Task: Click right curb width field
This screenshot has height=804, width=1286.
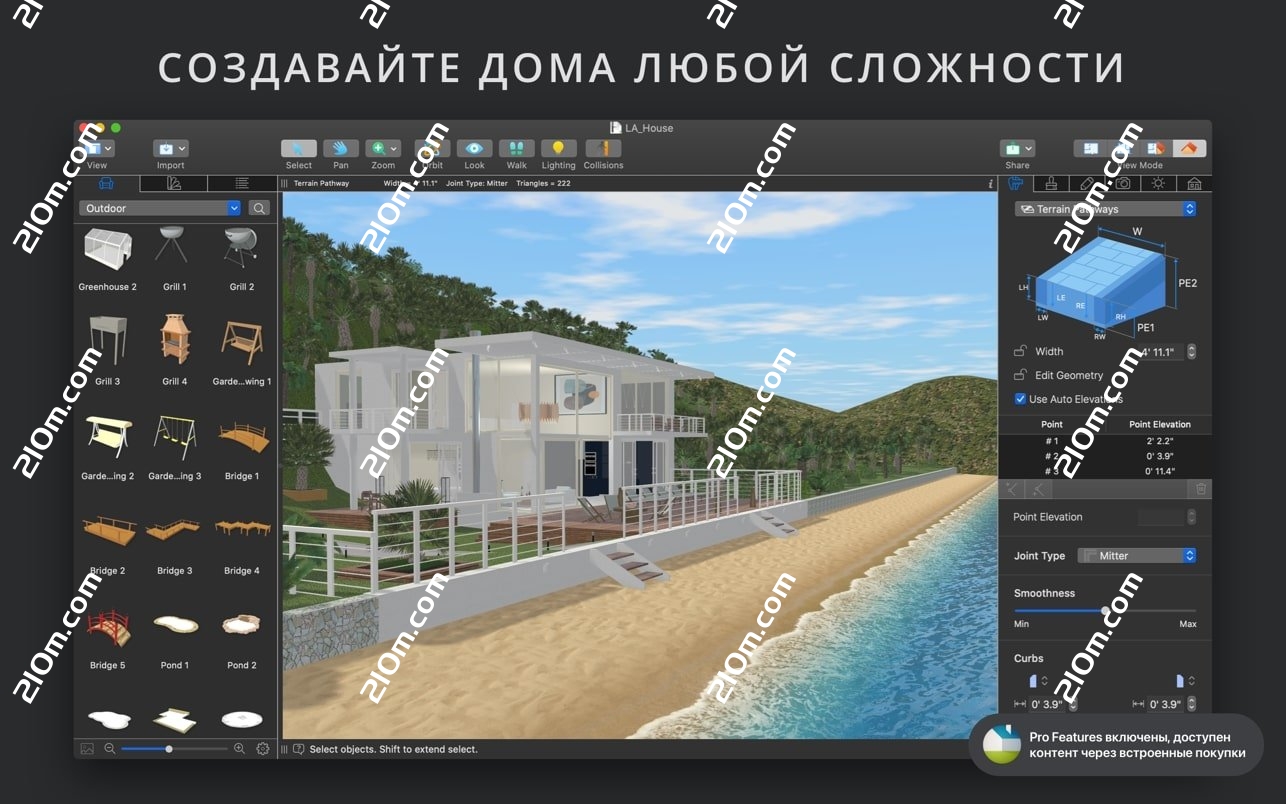Action: click(x=1165, y=704)
